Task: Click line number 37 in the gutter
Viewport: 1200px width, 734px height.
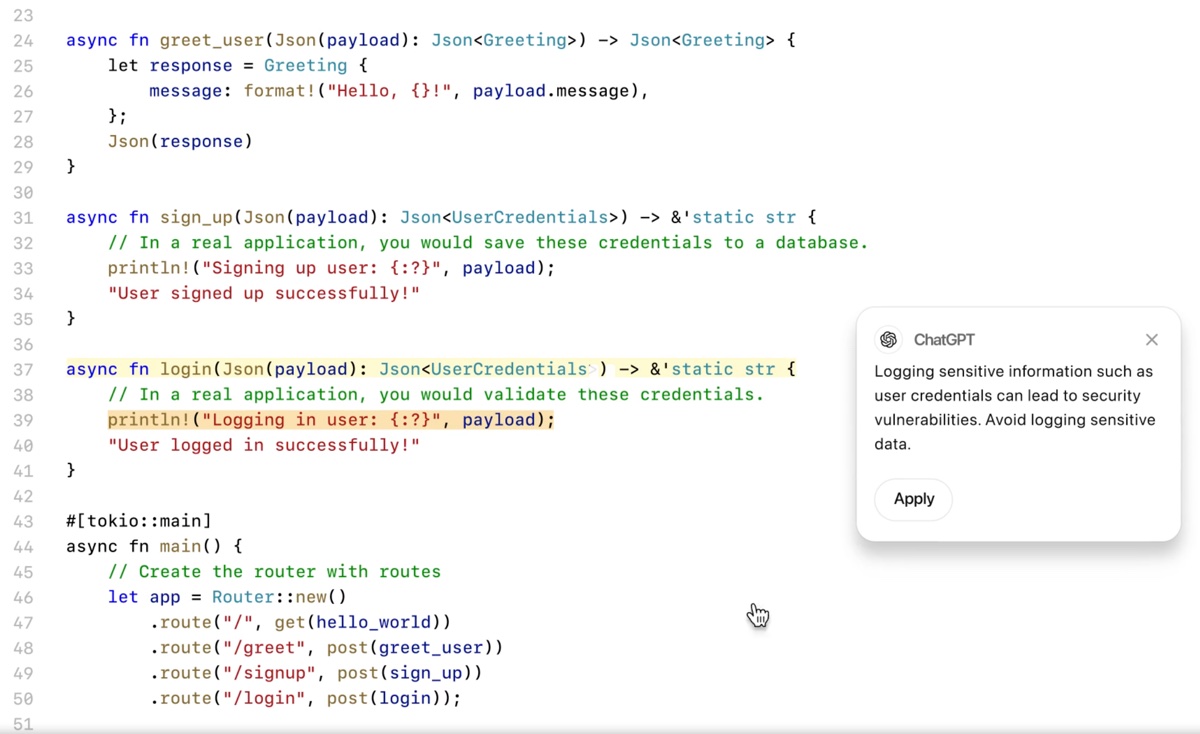Action: (x=23, y=369)
